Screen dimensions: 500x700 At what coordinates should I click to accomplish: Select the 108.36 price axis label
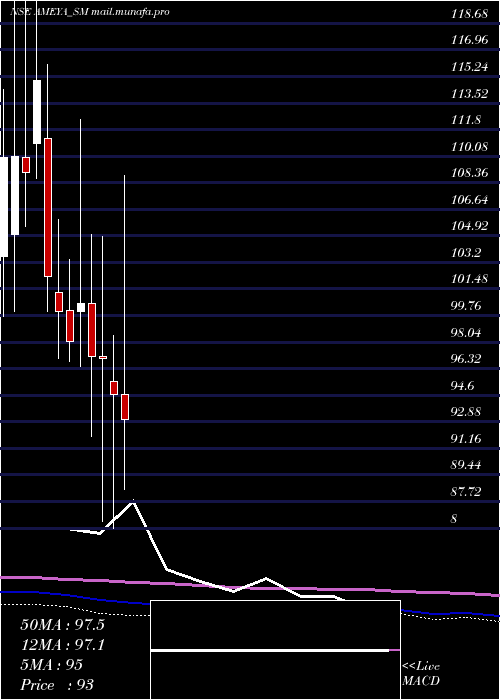[x=469, y=173]
